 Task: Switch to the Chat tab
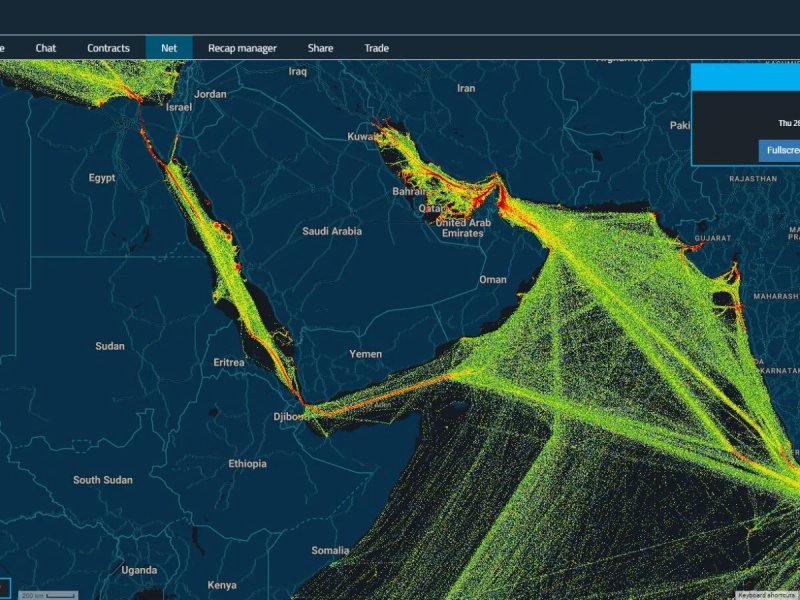[46, 47]
